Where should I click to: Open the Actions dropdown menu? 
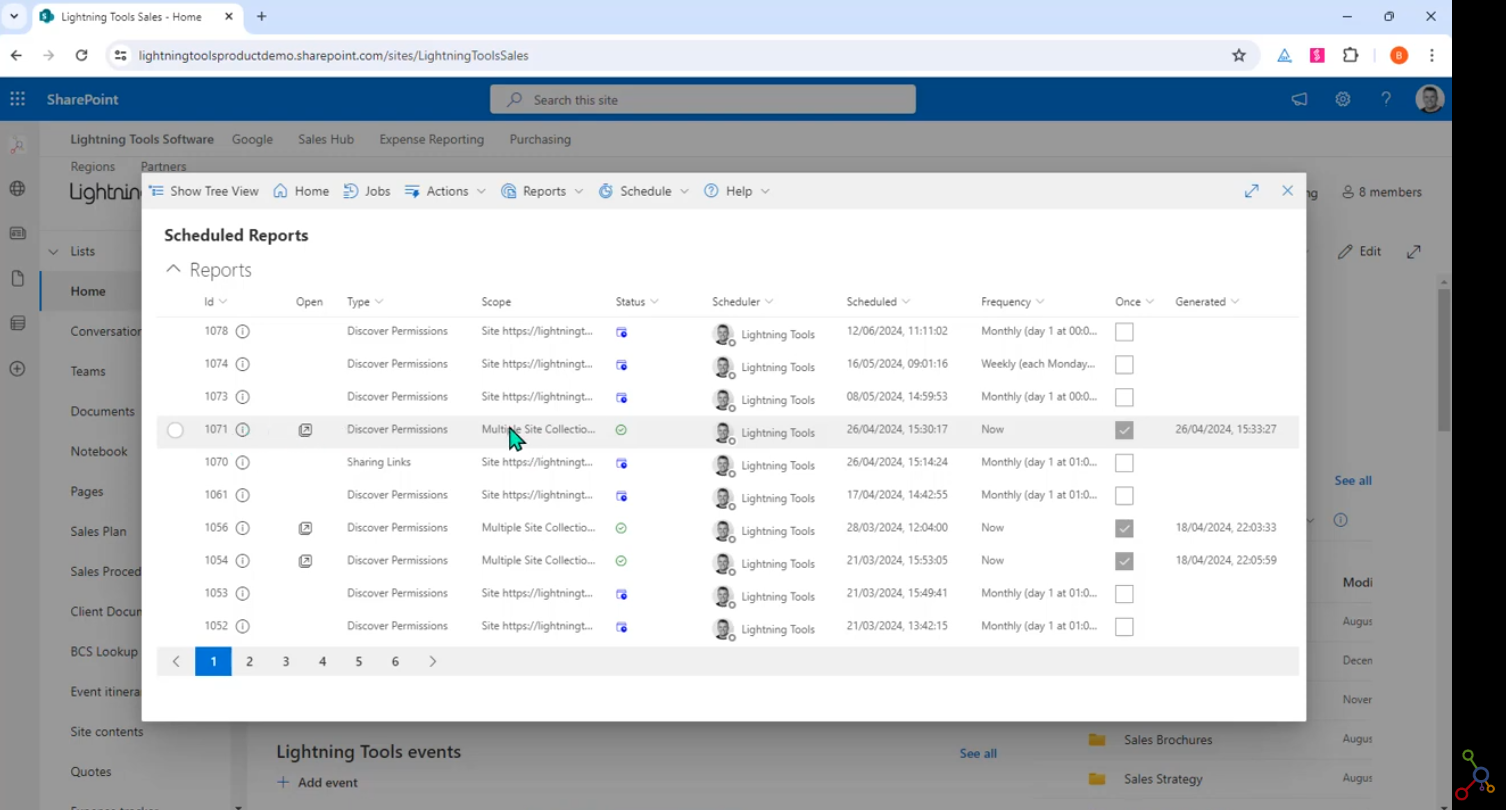coord(445,191)
